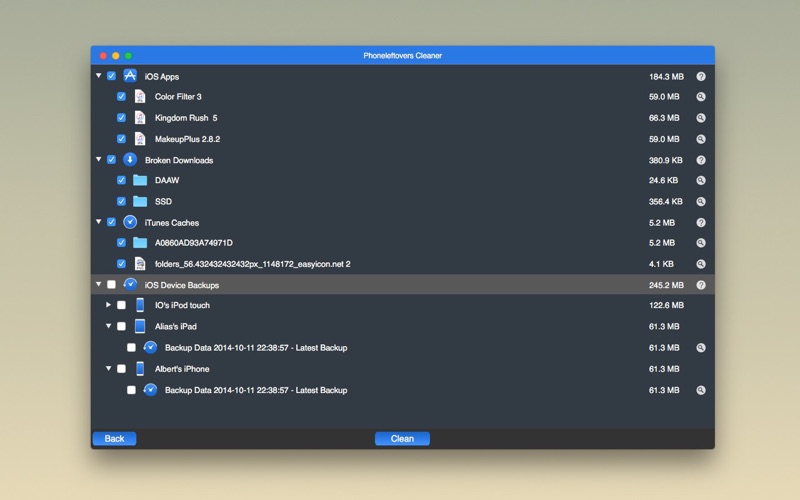Reveal SSD folder with magnifier icon
Viewport: 800px width, 500px height.
pos(701,202)
